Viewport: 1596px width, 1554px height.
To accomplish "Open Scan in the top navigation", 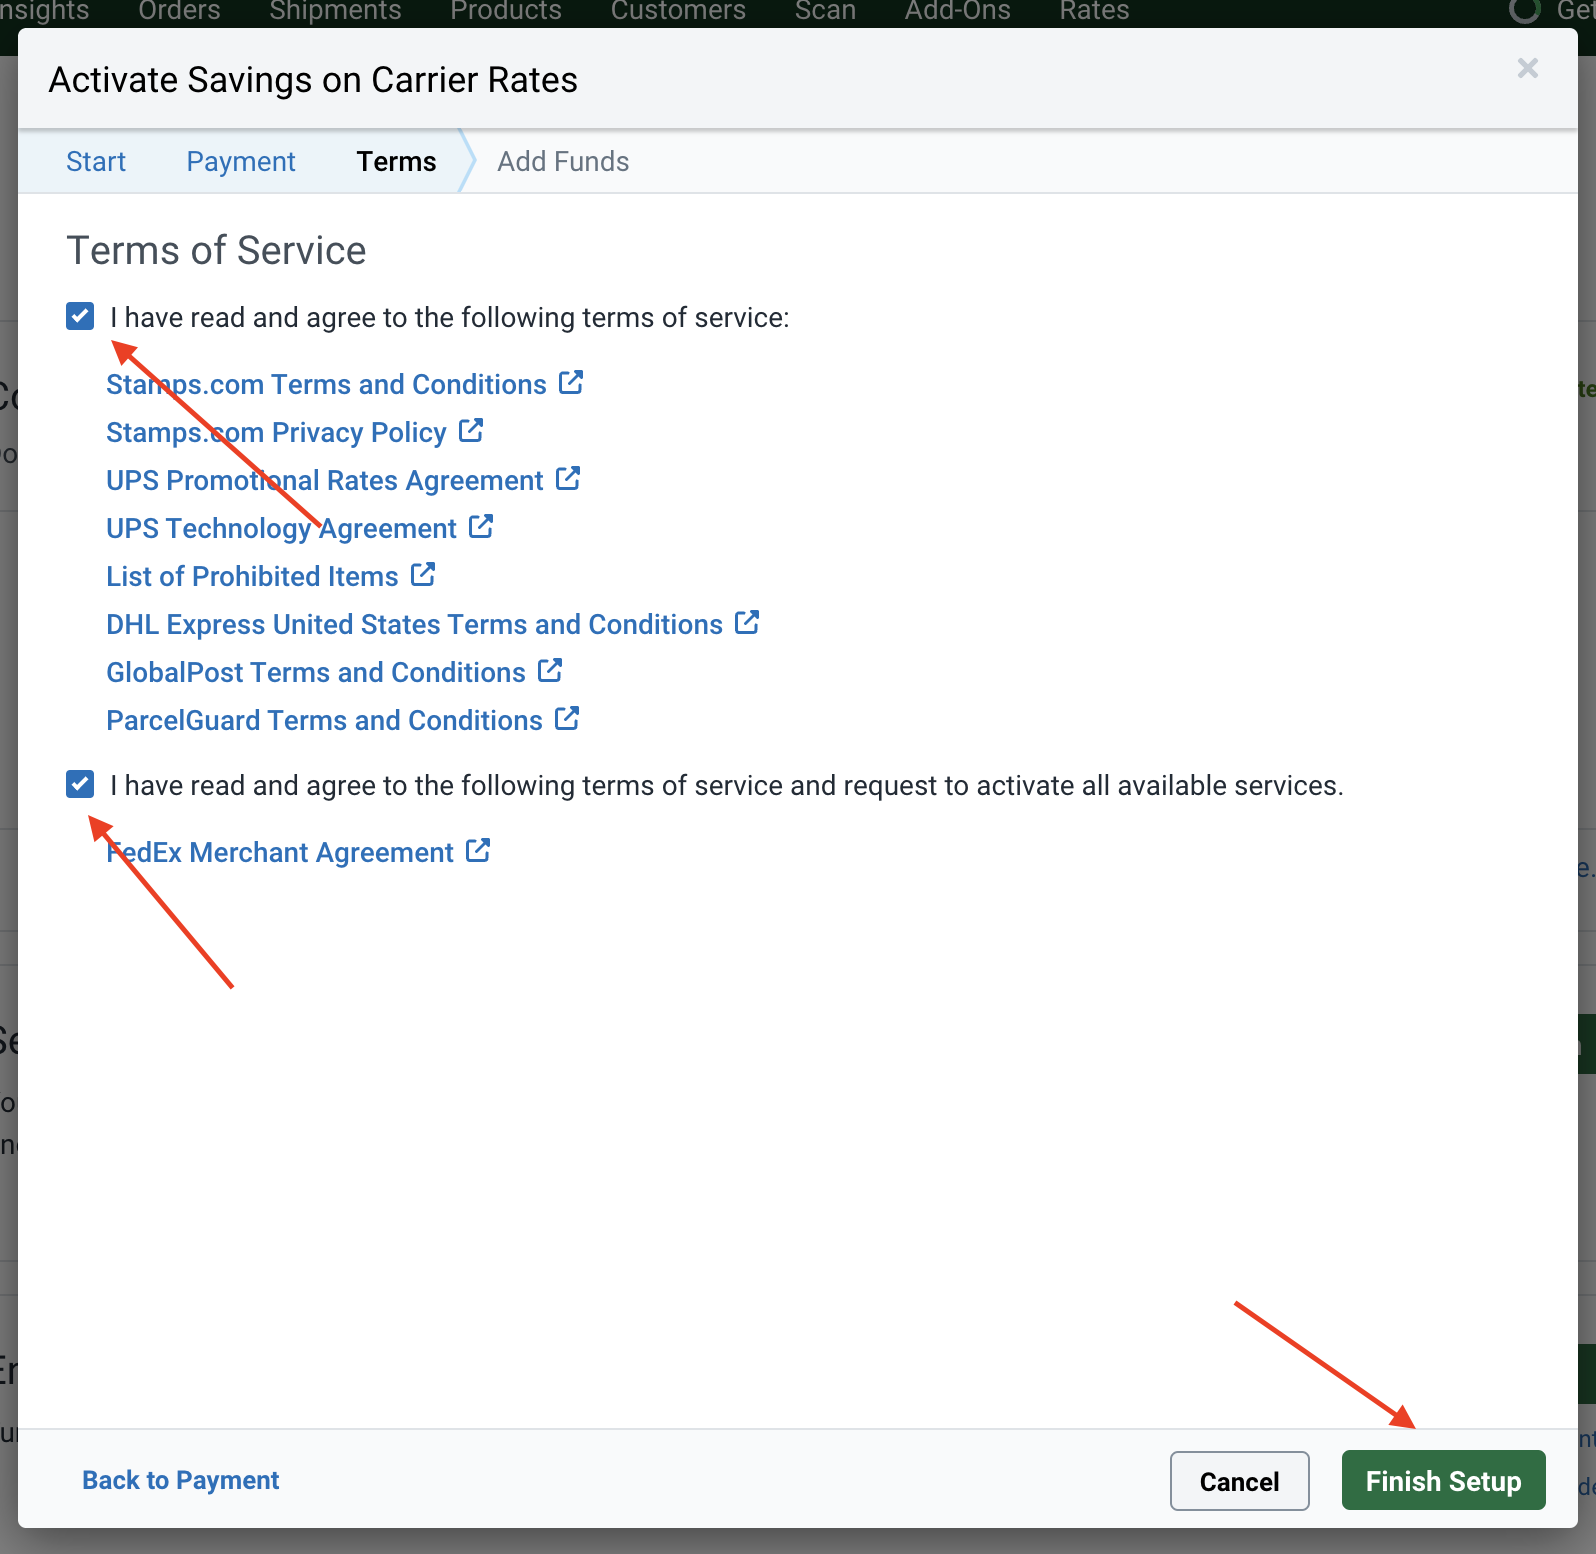I will pyautogui.click(x=825, y=12).
